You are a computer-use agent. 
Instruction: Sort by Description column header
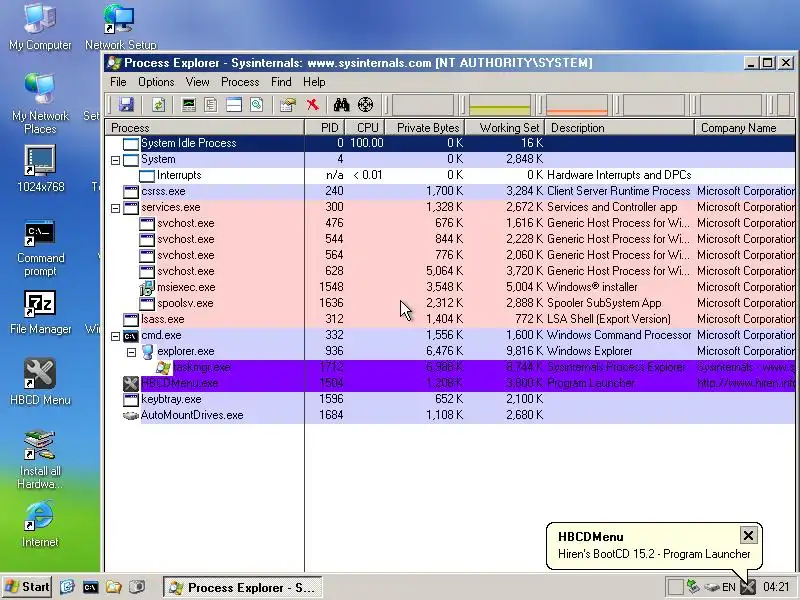[619, 128]
